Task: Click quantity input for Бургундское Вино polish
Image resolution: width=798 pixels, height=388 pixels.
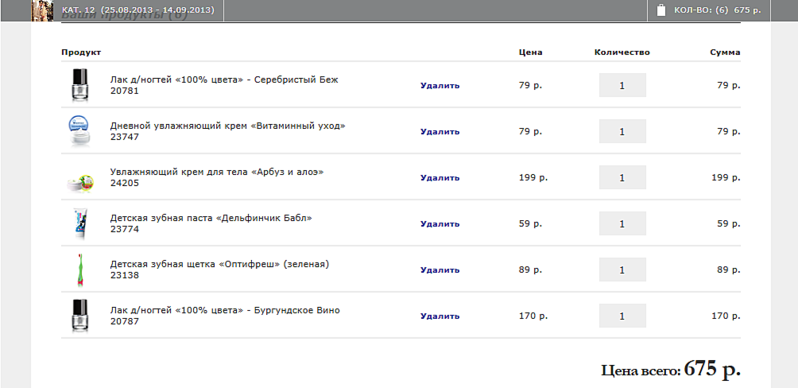Action: tap(622, 316)
